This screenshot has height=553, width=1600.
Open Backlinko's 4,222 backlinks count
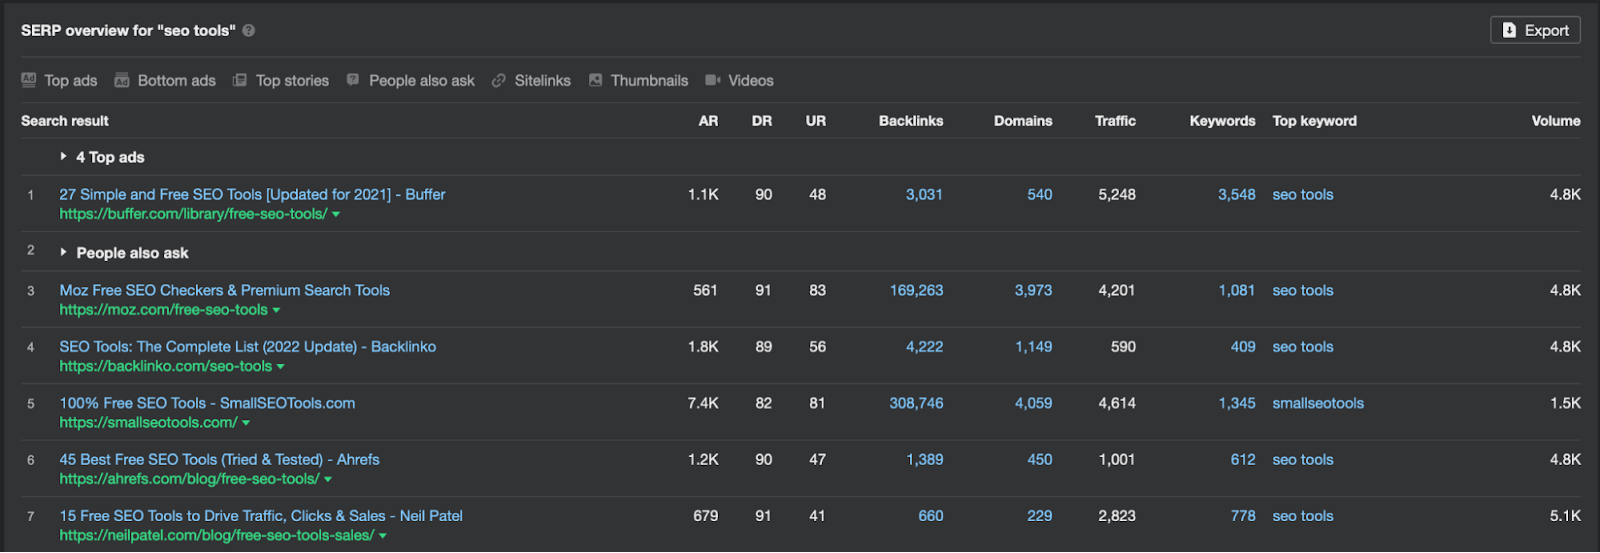pyautogui.click(x=924, y=347)
